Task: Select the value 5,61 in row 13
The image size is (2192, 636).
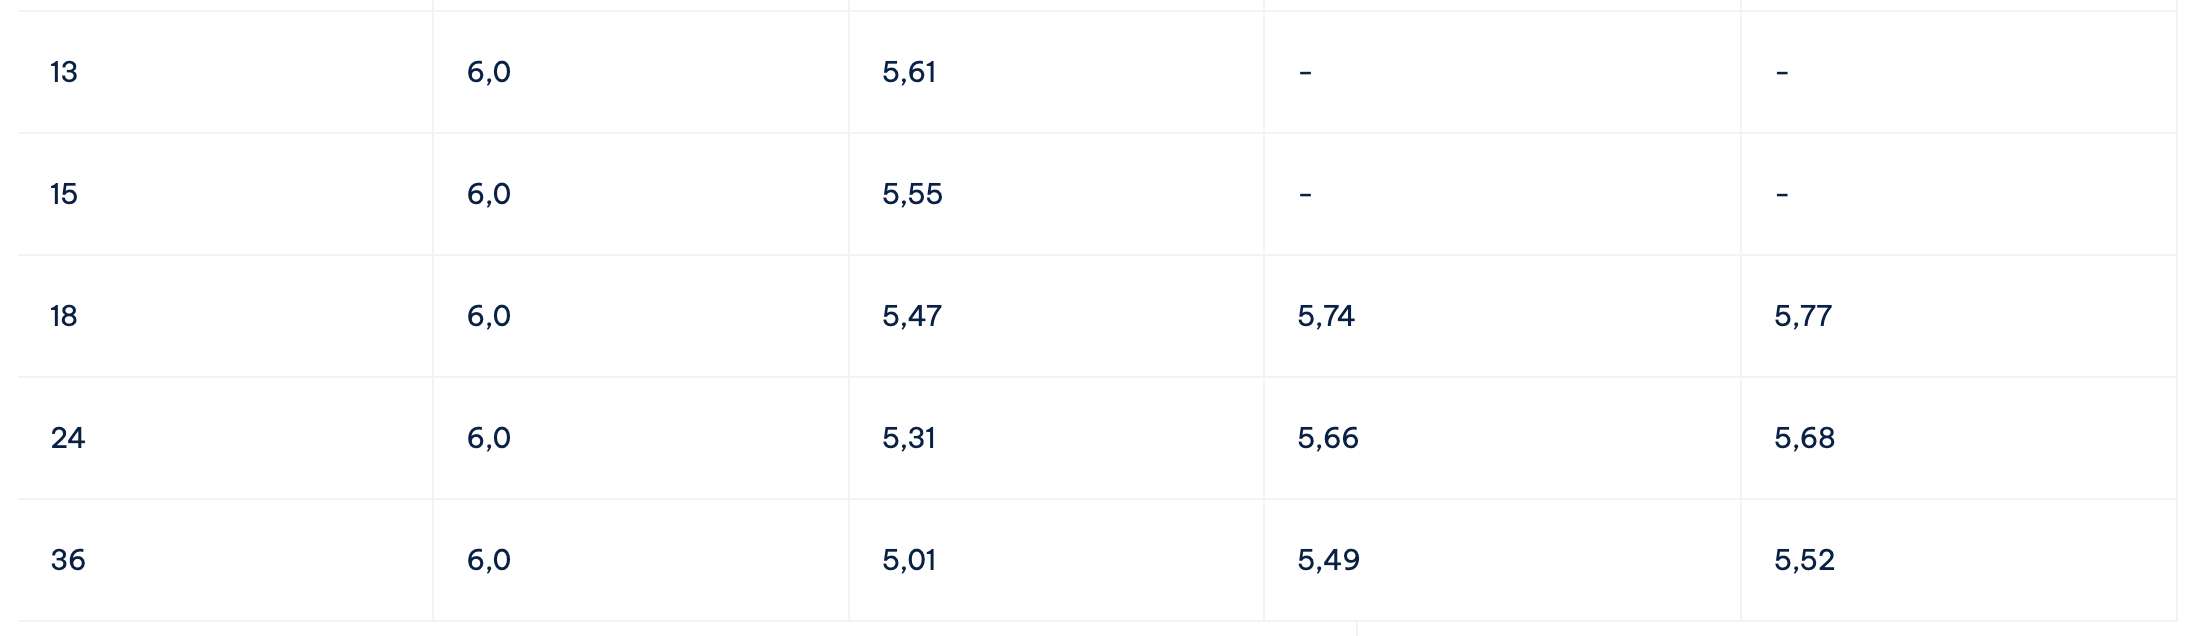Action: click(x=909, y=72)
